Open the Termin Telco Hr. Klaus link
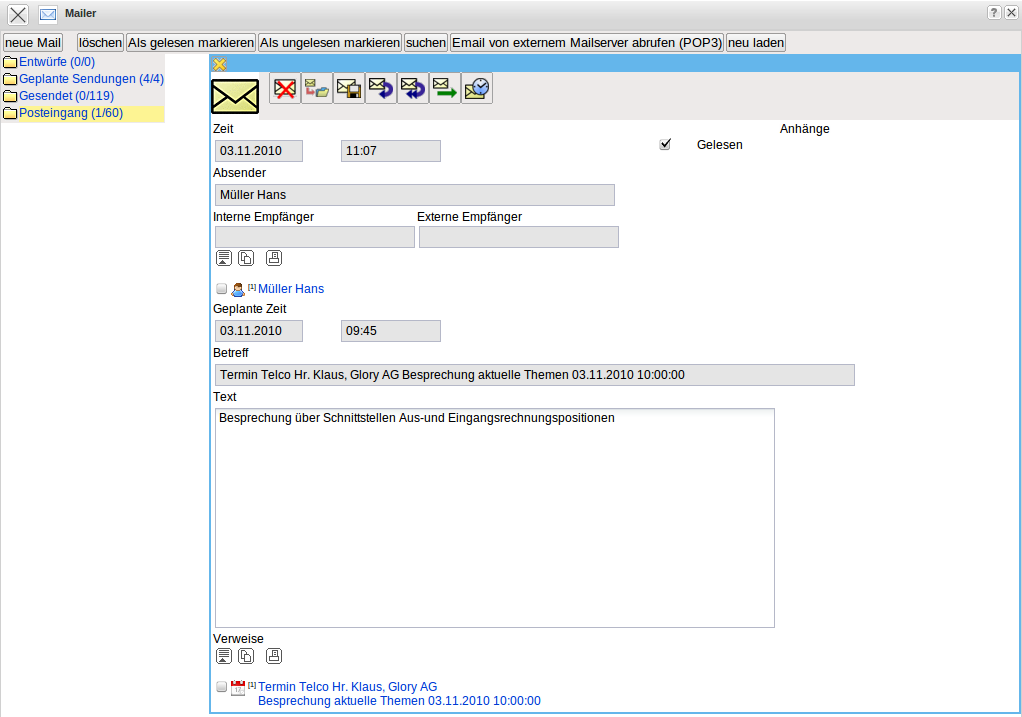This screenshot has height=717, width=1022. pyautogui.click(x=347, y=687)
